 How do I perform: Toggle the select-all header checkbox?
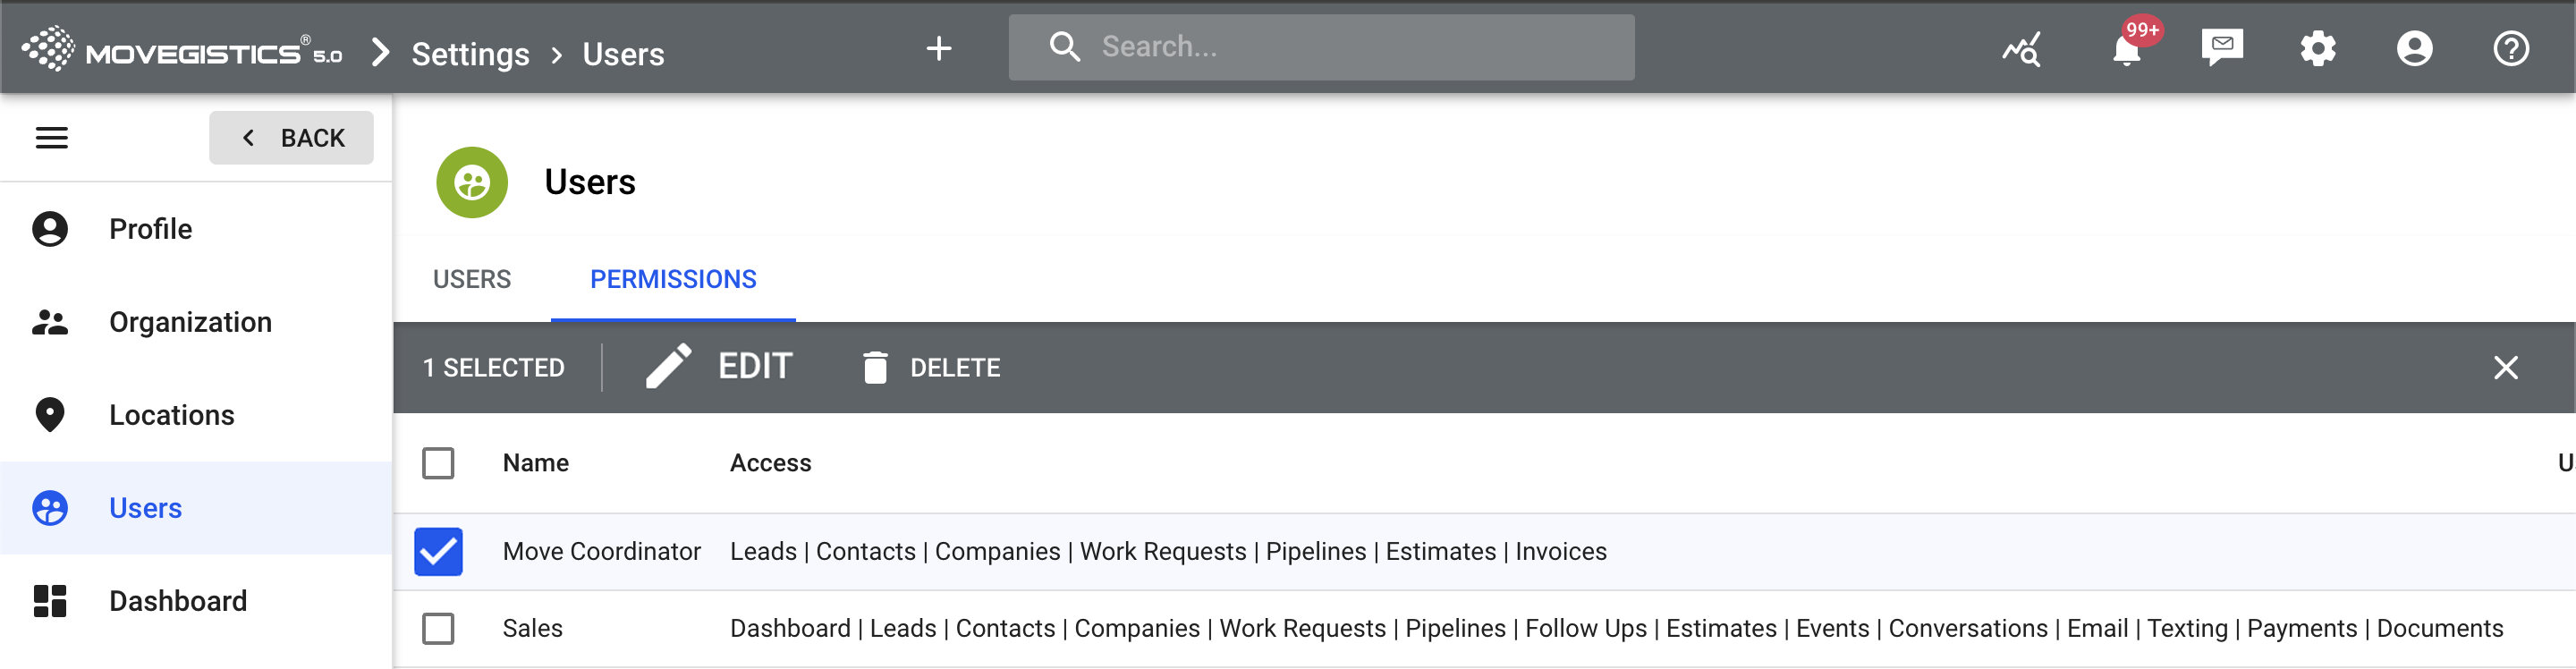click(438, 463)
